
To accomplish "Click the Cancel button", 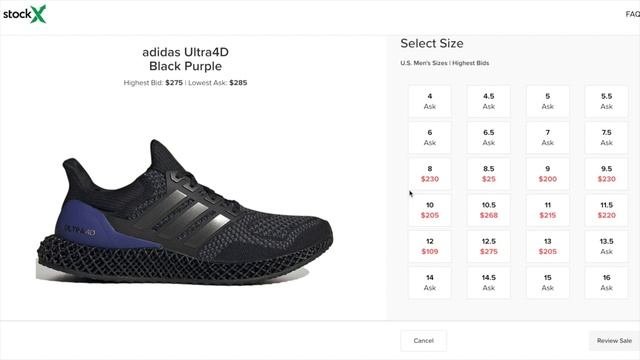I will point(424,340).
